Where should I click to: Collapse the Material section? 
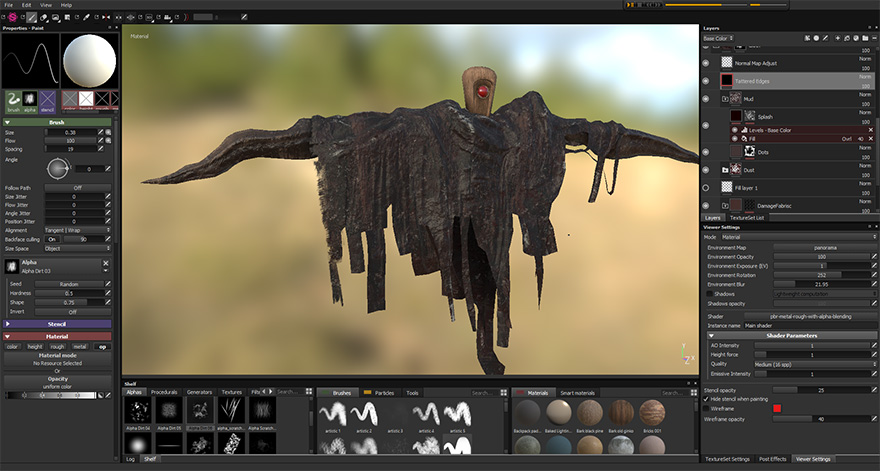coord(8,336)
